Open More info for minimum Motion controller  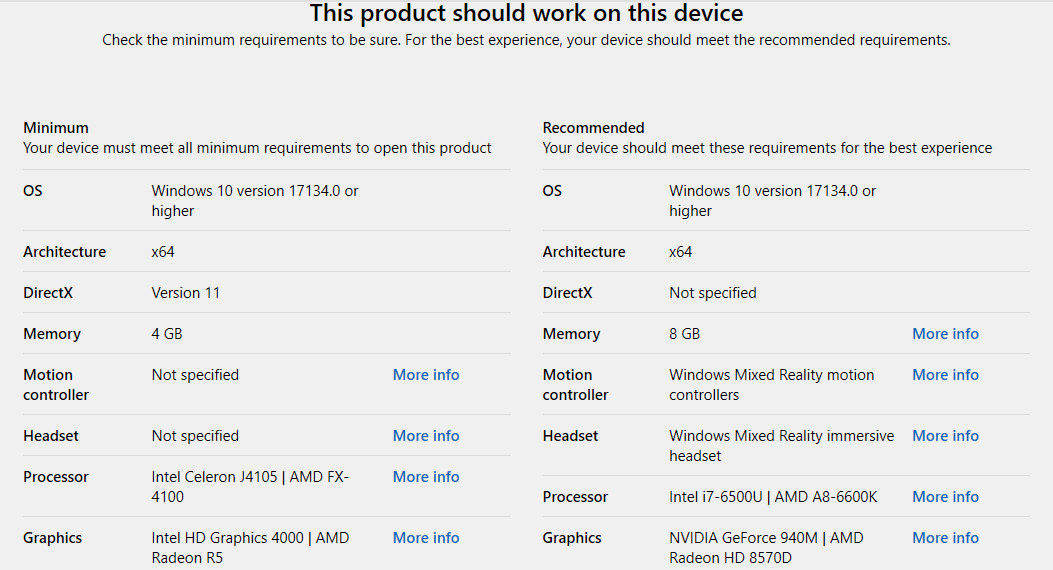426,375
